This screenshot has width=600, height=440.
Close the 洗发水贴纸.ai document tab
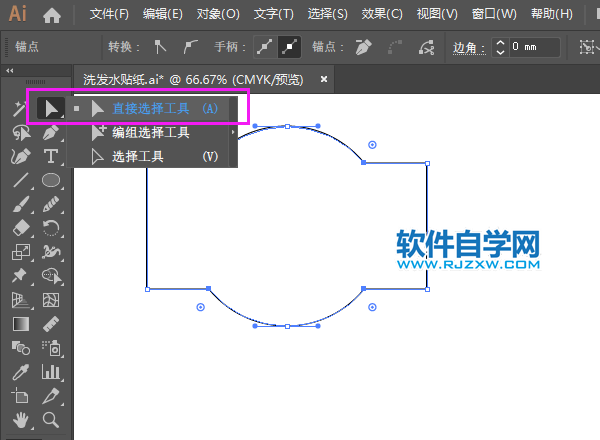point(324,79)
